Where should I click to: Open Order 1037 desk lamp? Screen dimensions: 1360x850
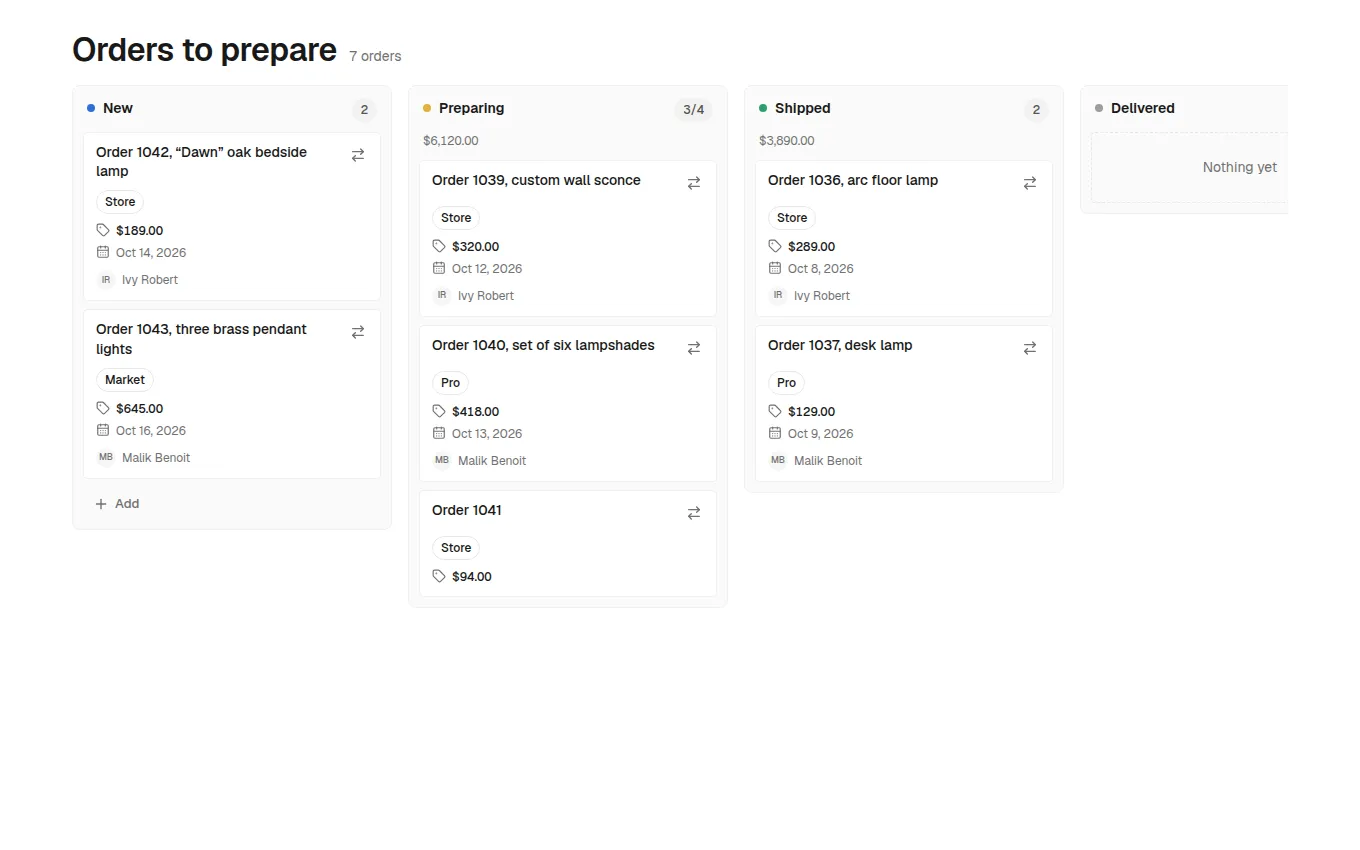click(840, 345)
